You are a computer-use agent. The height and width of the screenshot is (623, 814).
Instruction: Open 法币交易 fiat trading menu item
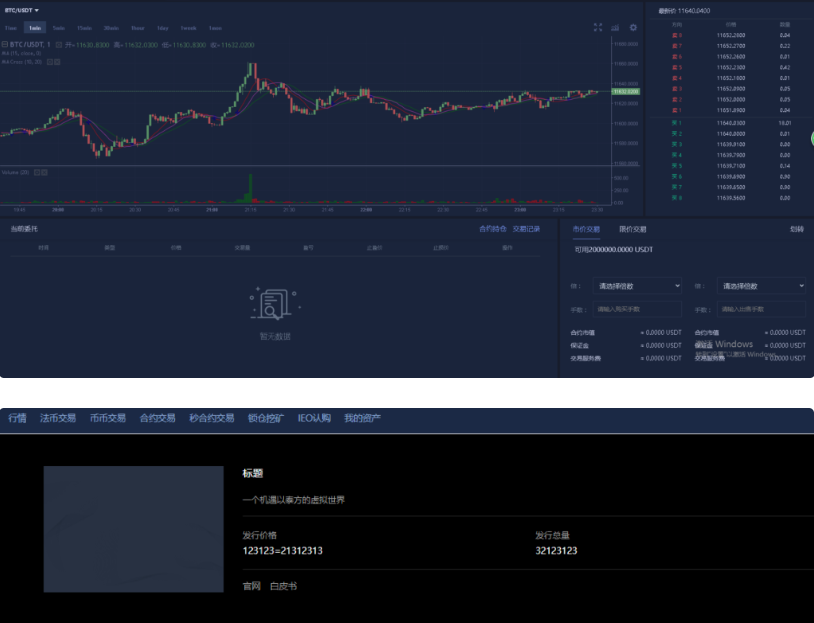tap(58, 418)
